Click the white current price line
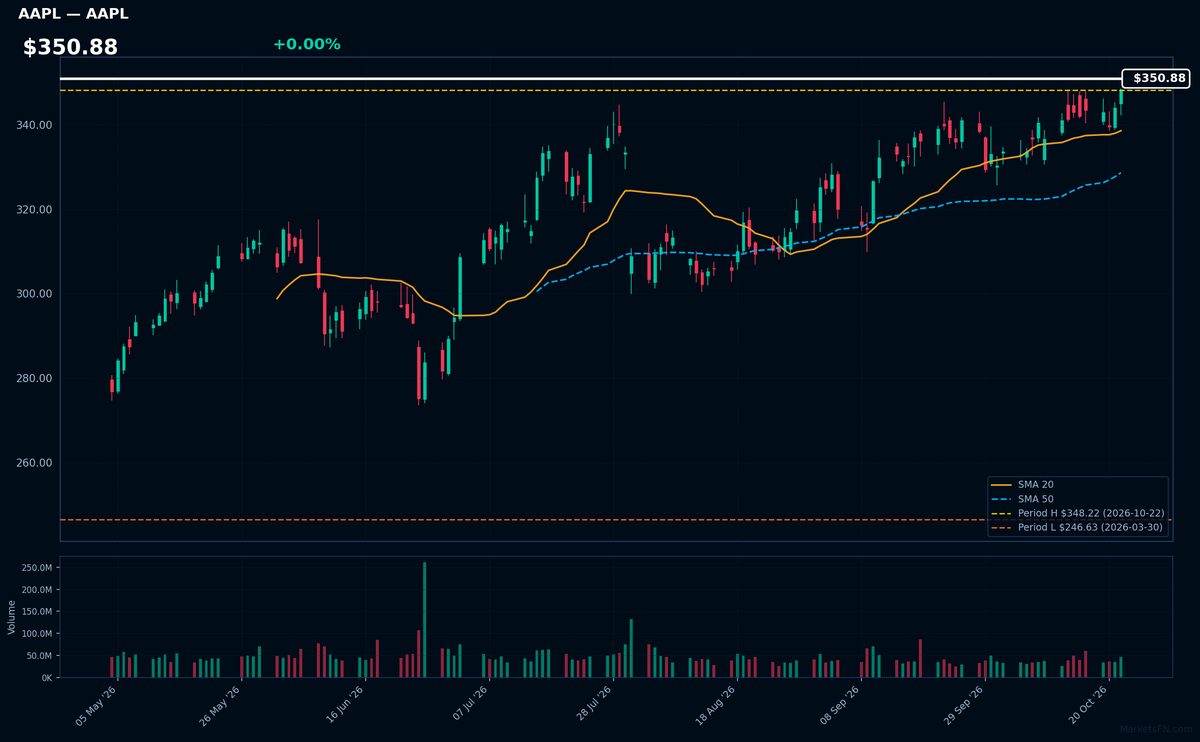The image size is (1200, 742). point(590,78)
